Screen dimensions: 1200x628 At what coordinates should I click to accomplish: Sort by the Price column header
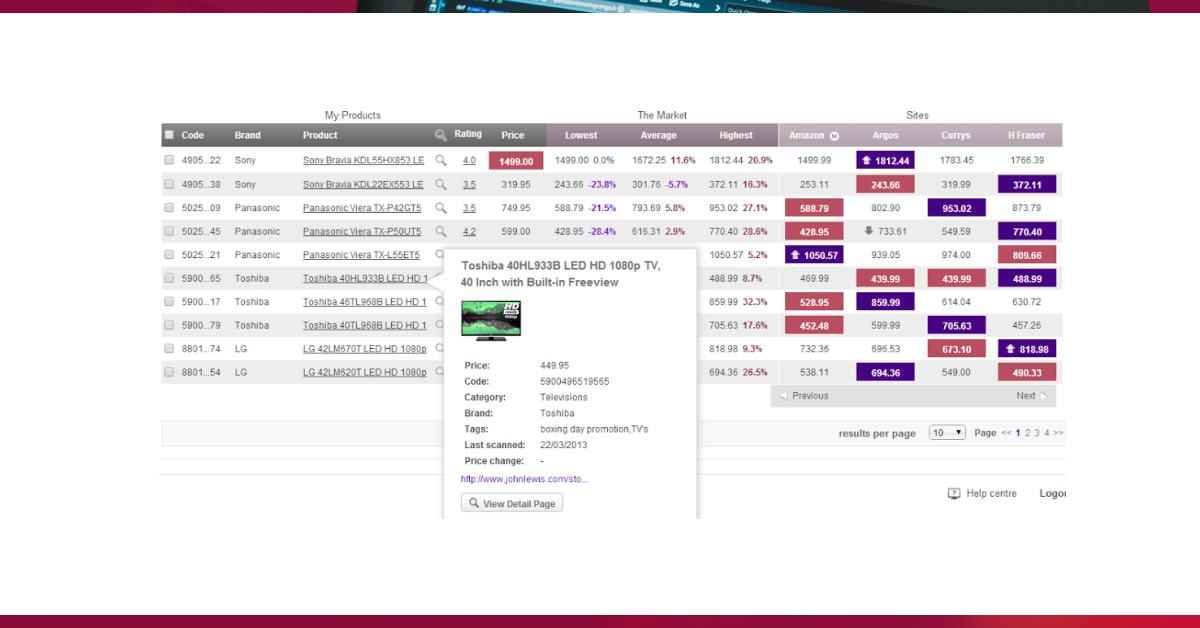[x=513, y=135]
